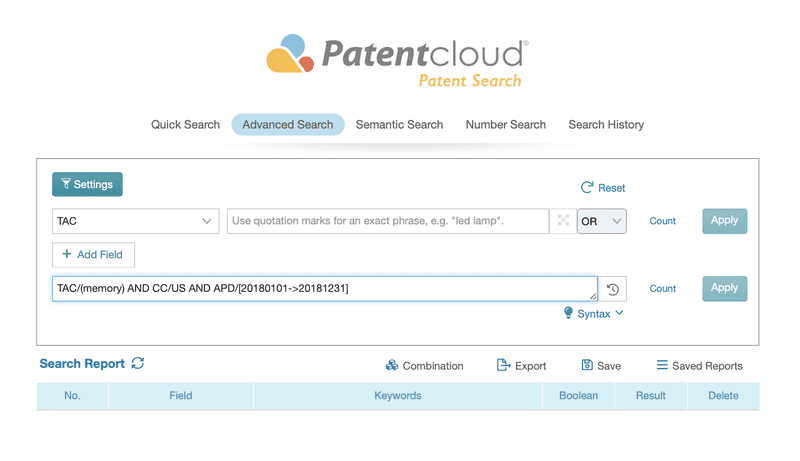Switch to Semantic Search tab
The image size is (800, 461).
coord(399,124)
